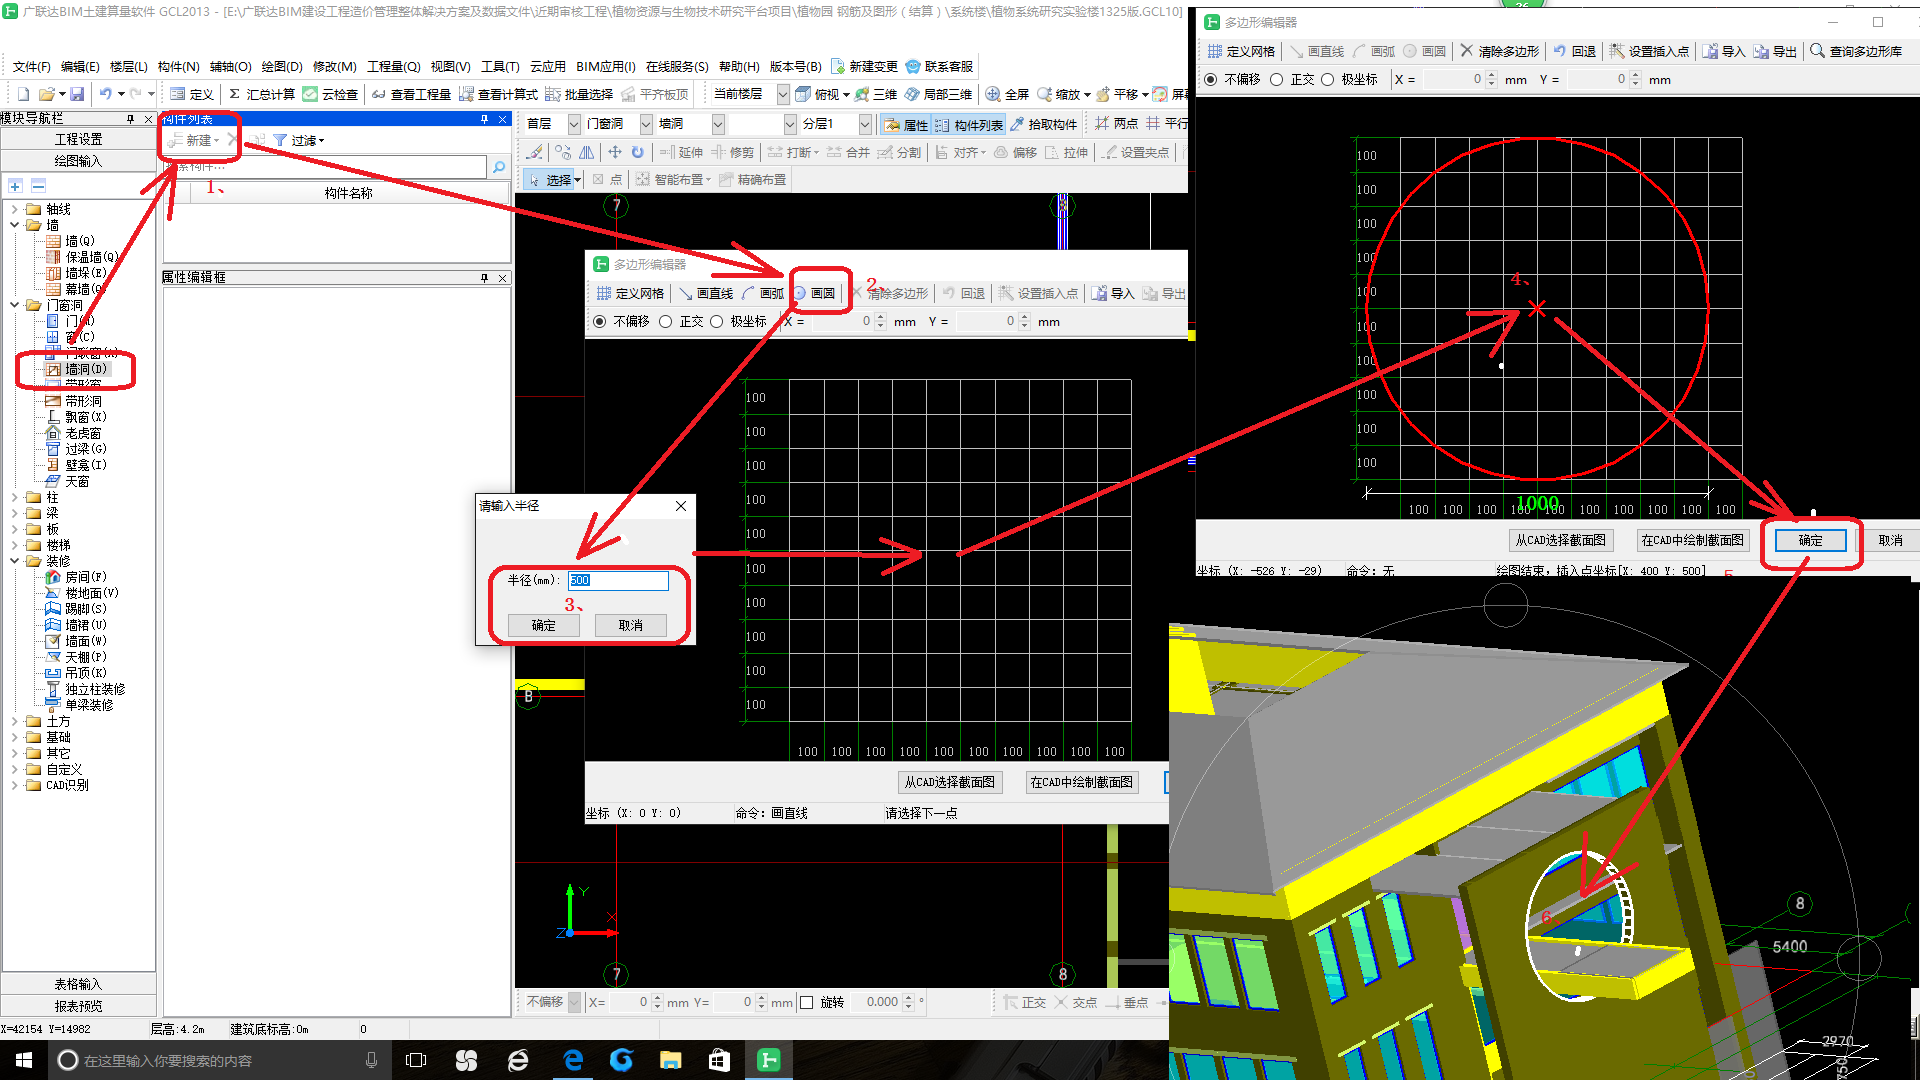Click the undo arrow icon in main toolbar
Viewport: 1920px width, 1080px height.
click(105, 94)
